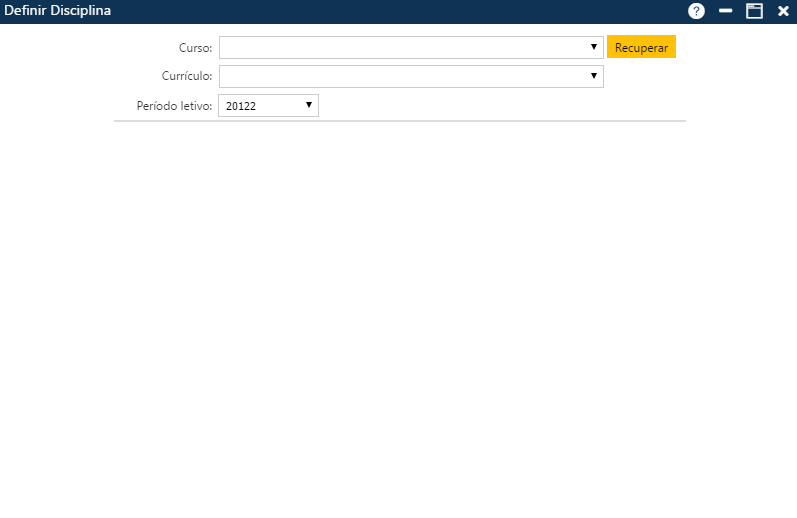Click the Período letivo field label
This screenshot has width=797, height=518.
pos(174,105)
